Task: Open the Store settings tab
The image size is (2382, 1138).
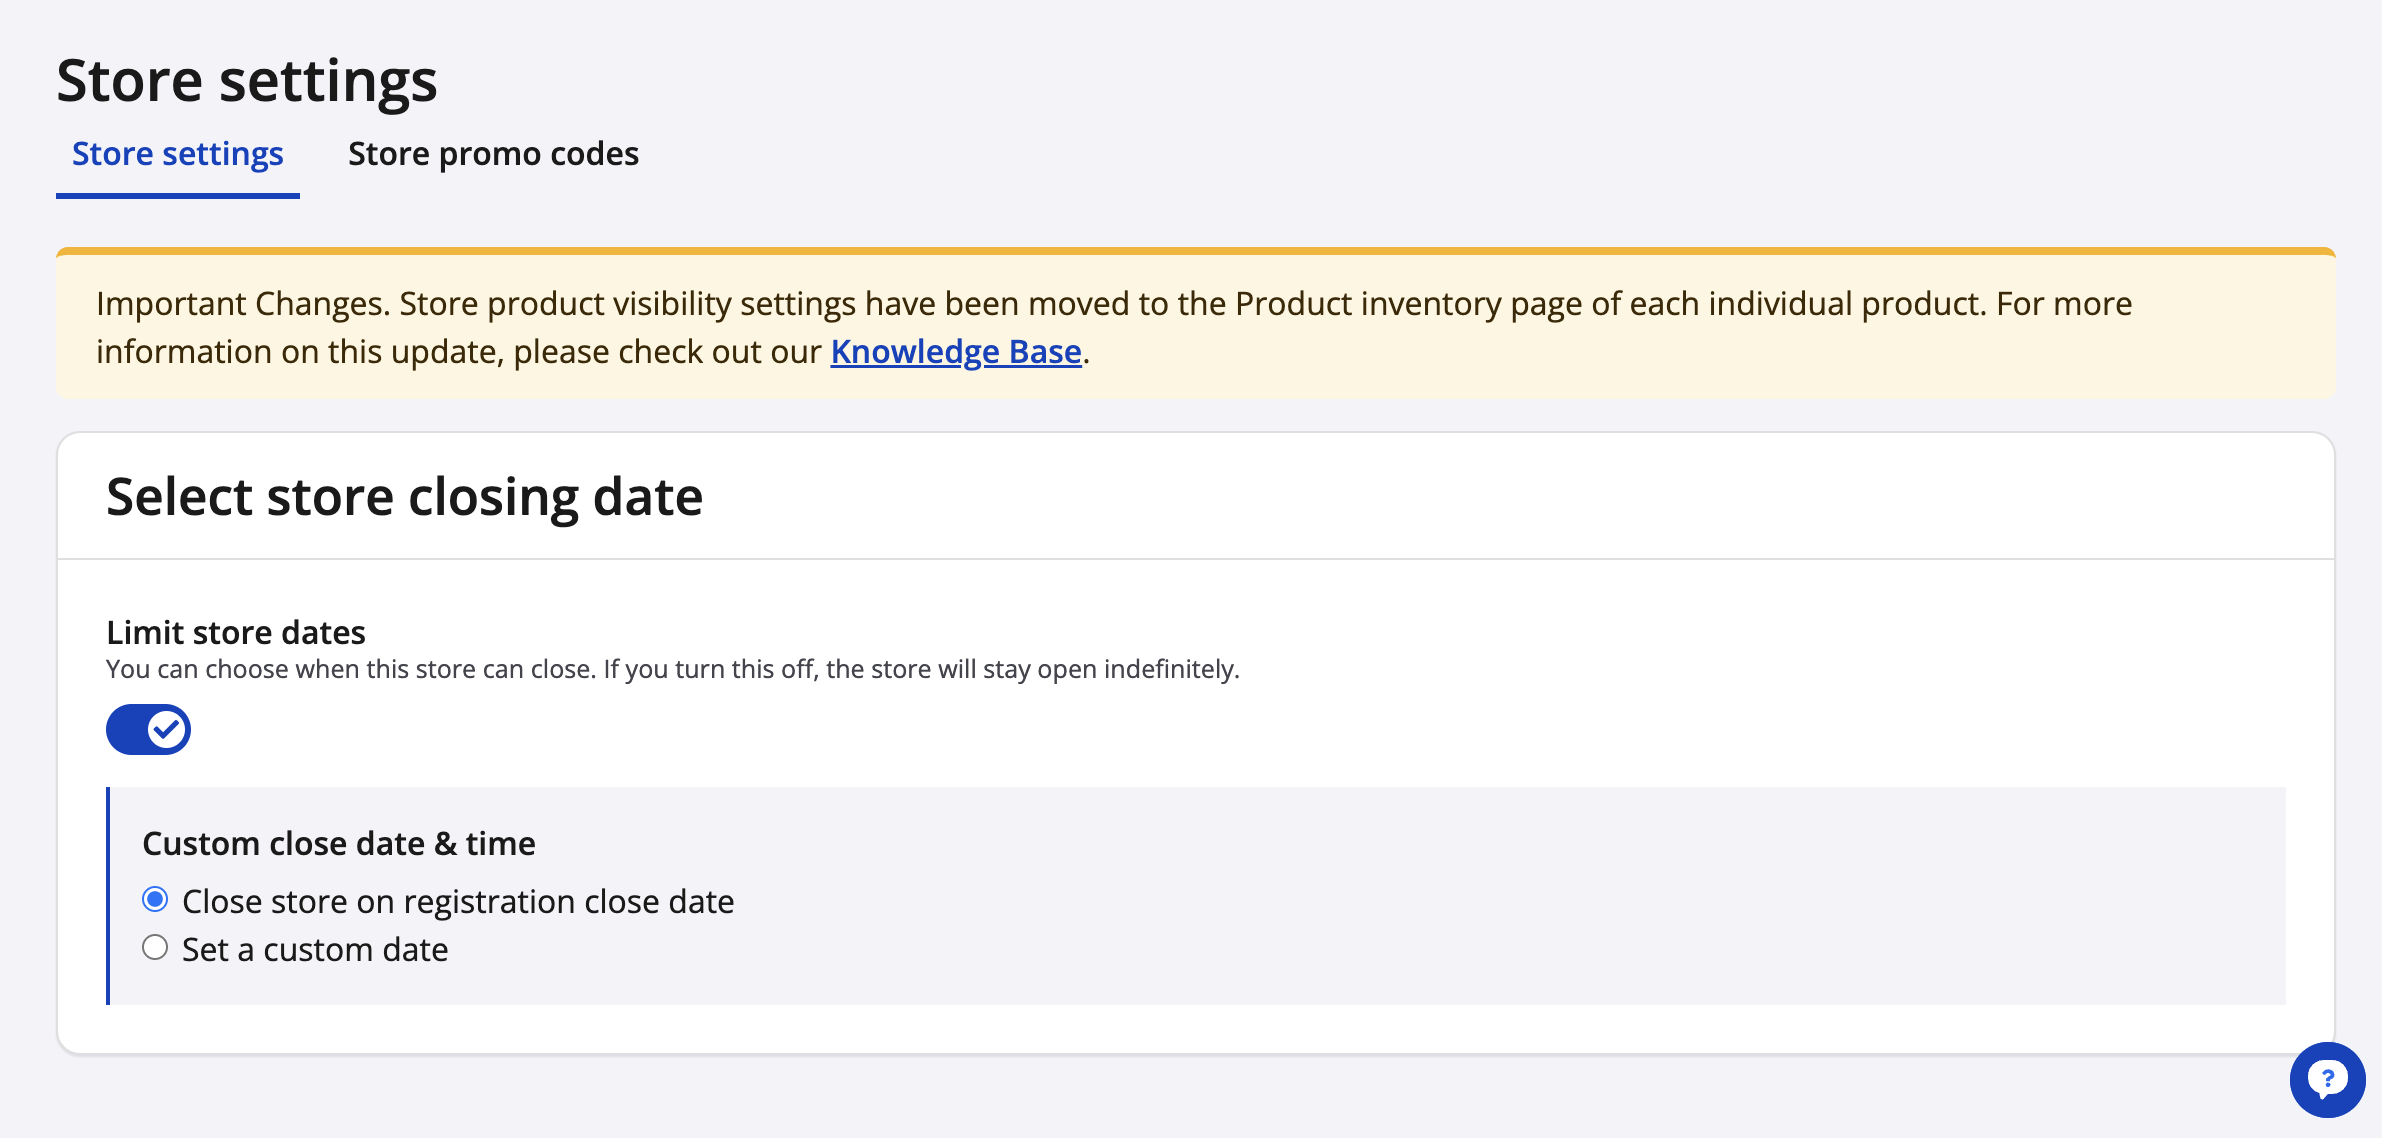Action: [178, 154]
